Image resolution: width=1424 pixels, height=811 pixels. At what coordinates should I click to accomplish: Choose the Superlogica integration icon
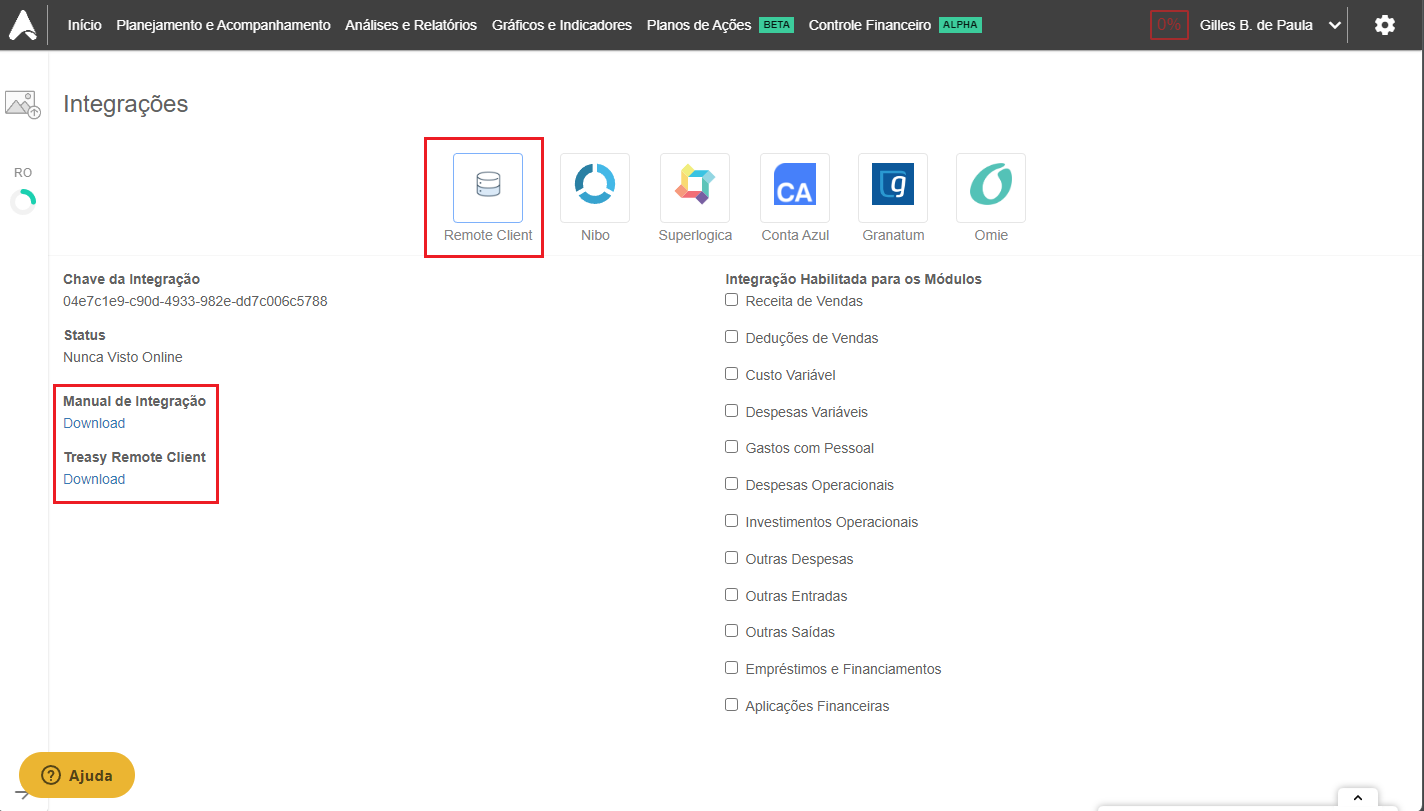point(695,188)
